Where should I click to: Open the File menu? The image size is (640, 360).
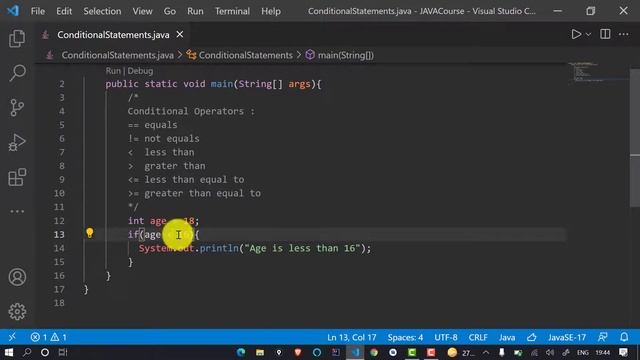pos(38,11)
